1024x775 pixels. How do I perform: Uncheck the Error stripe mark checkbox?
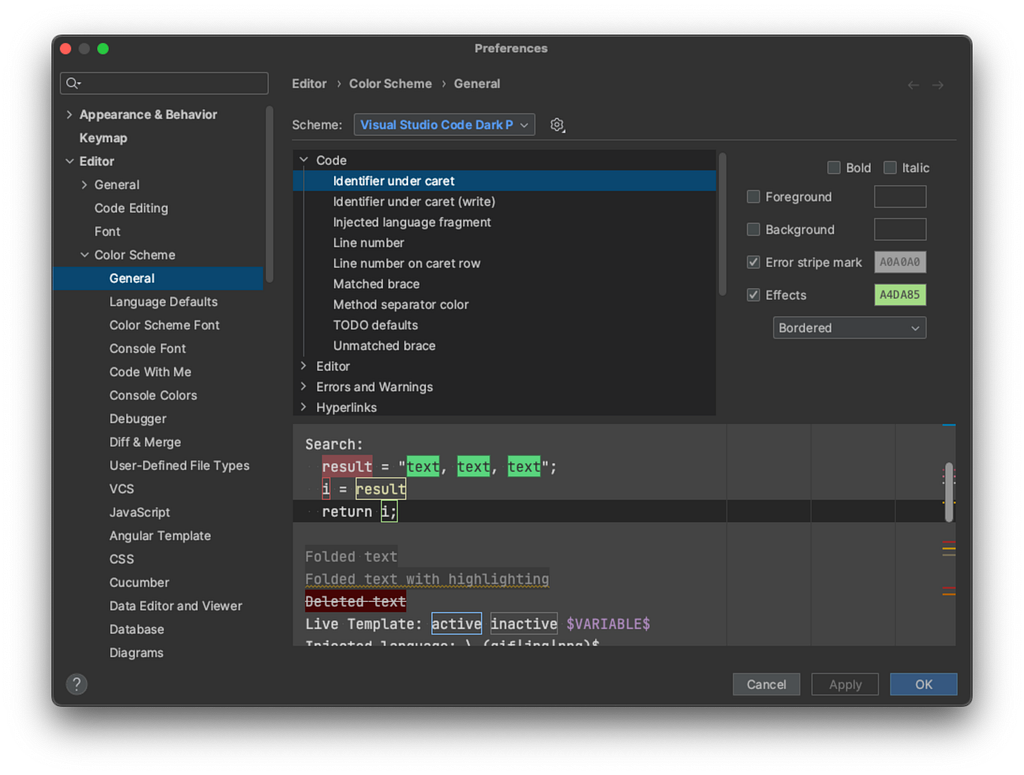tap(754, 262)
